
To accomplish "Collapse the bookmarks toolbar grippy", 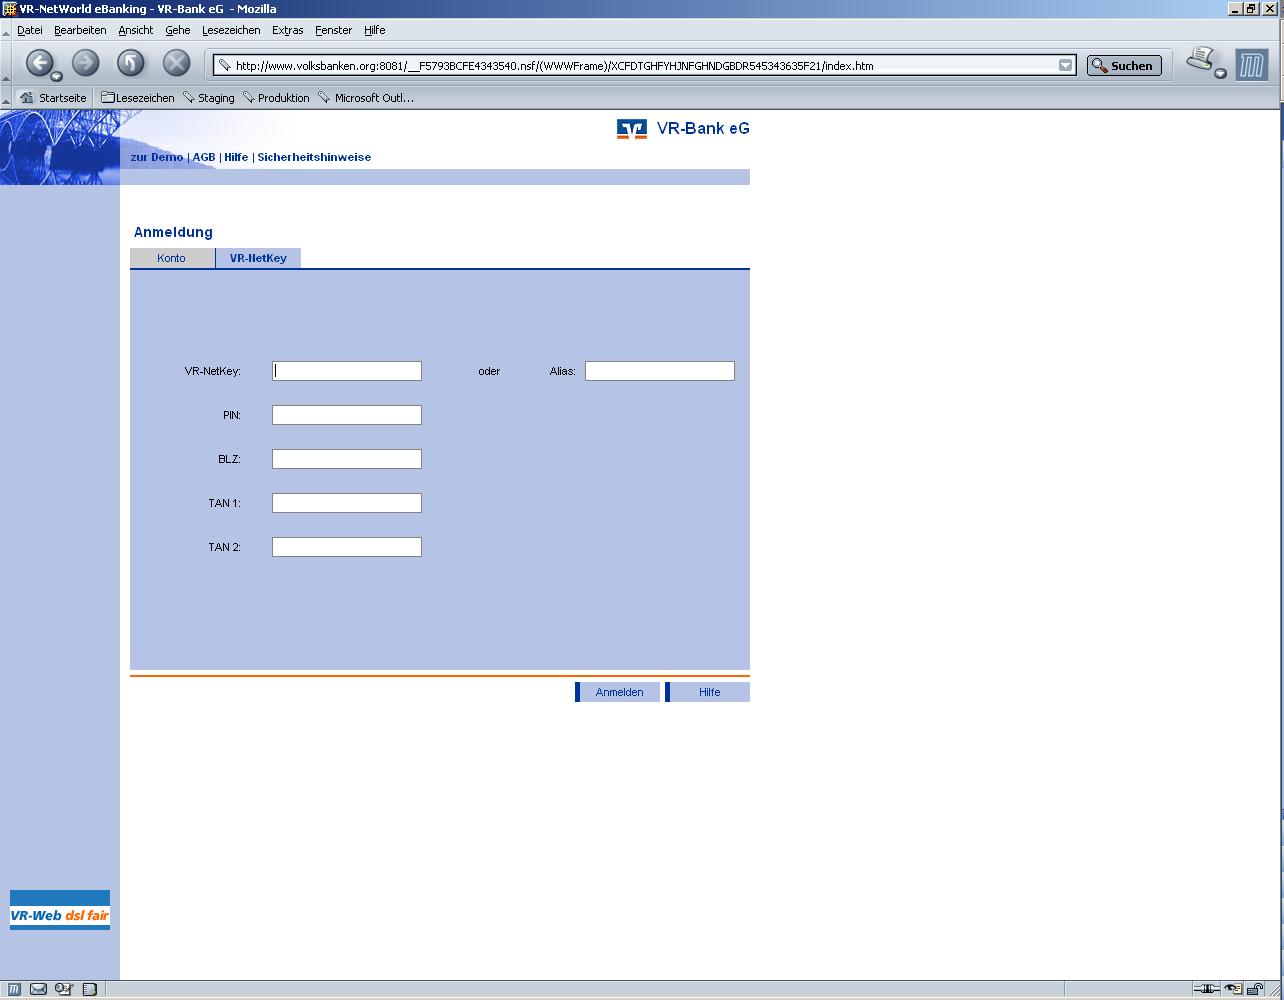I will pos(6,98).
